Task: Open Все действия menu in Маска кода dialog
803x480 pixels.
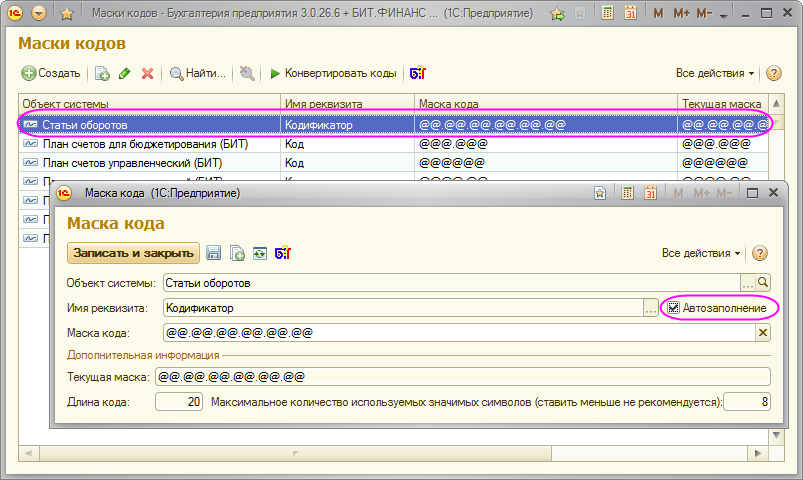Action: [x=701, y=253]
